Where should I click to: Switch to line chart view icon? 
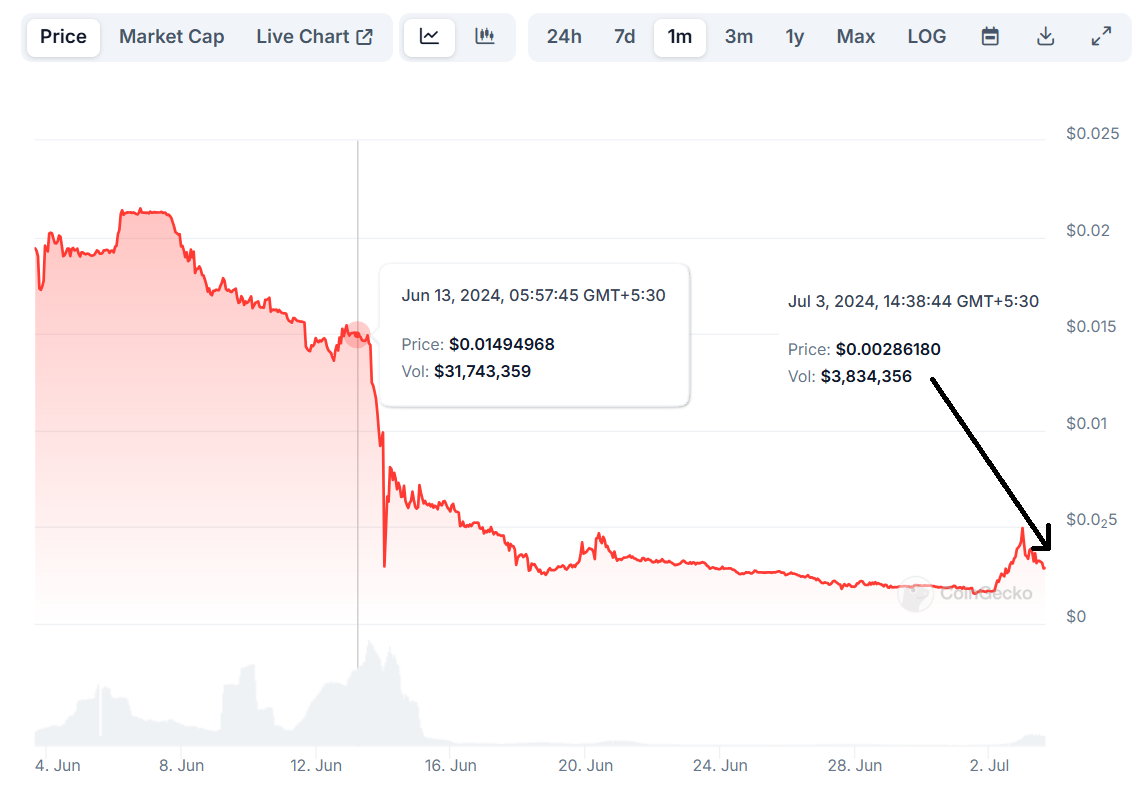click(x=429, y=37)
